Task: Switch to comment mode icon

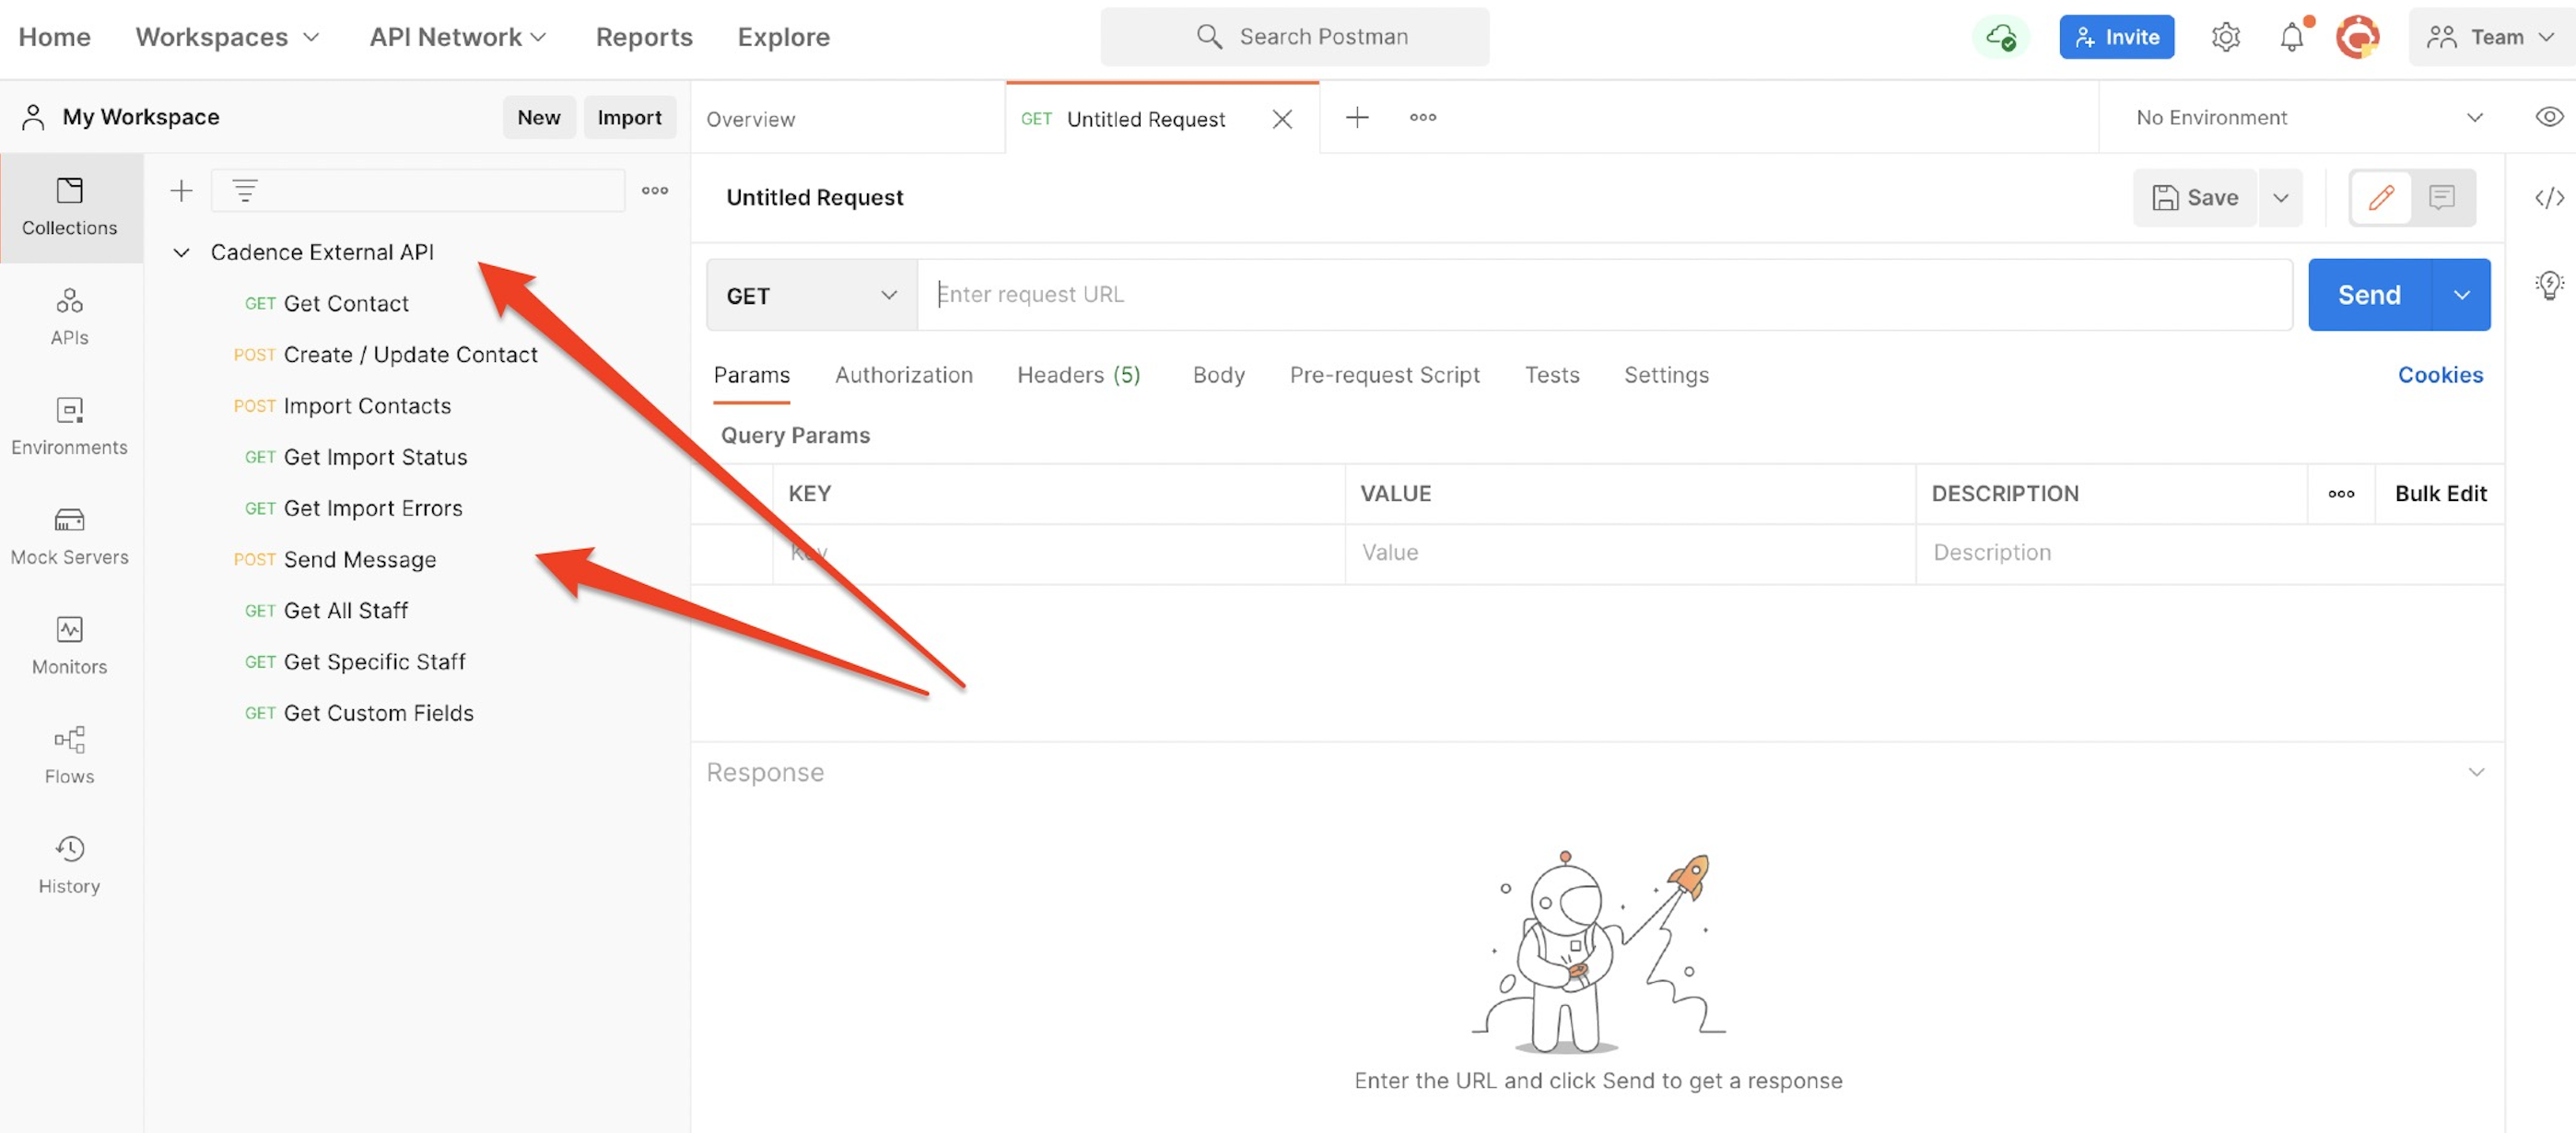Action: pos(2441,197)
